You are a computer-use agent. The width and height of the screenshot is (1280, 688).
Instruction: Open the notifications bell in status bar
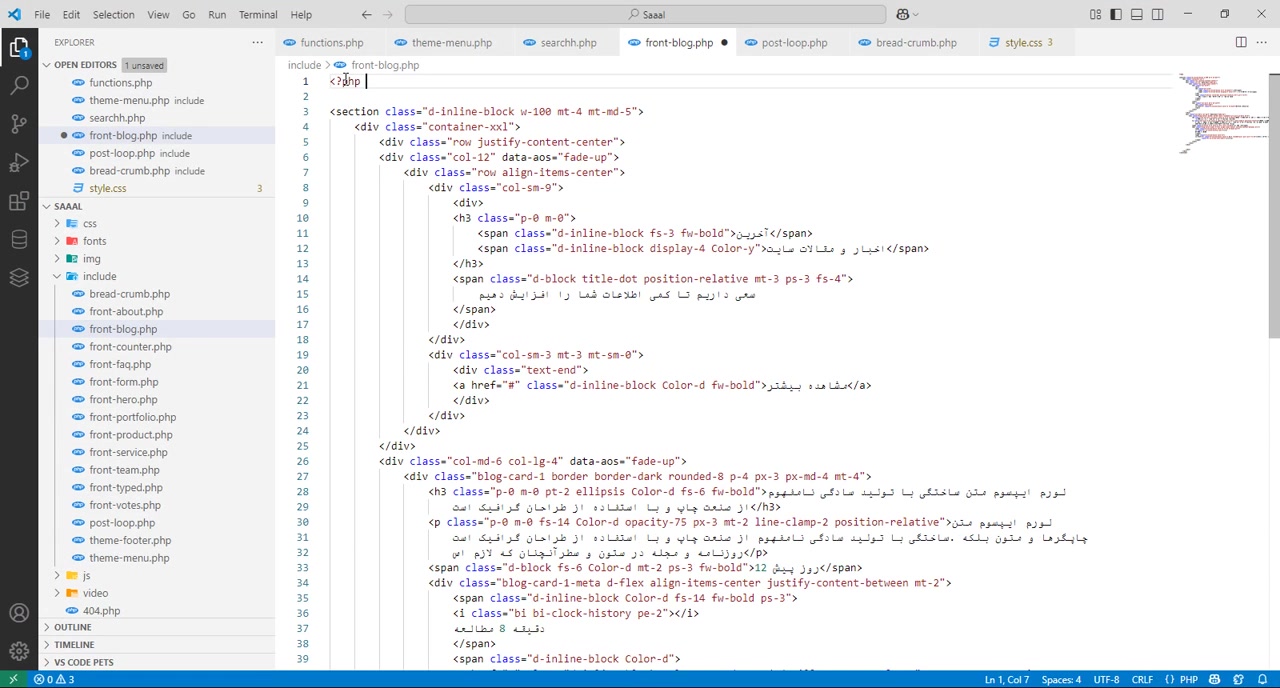[1262, 680]
